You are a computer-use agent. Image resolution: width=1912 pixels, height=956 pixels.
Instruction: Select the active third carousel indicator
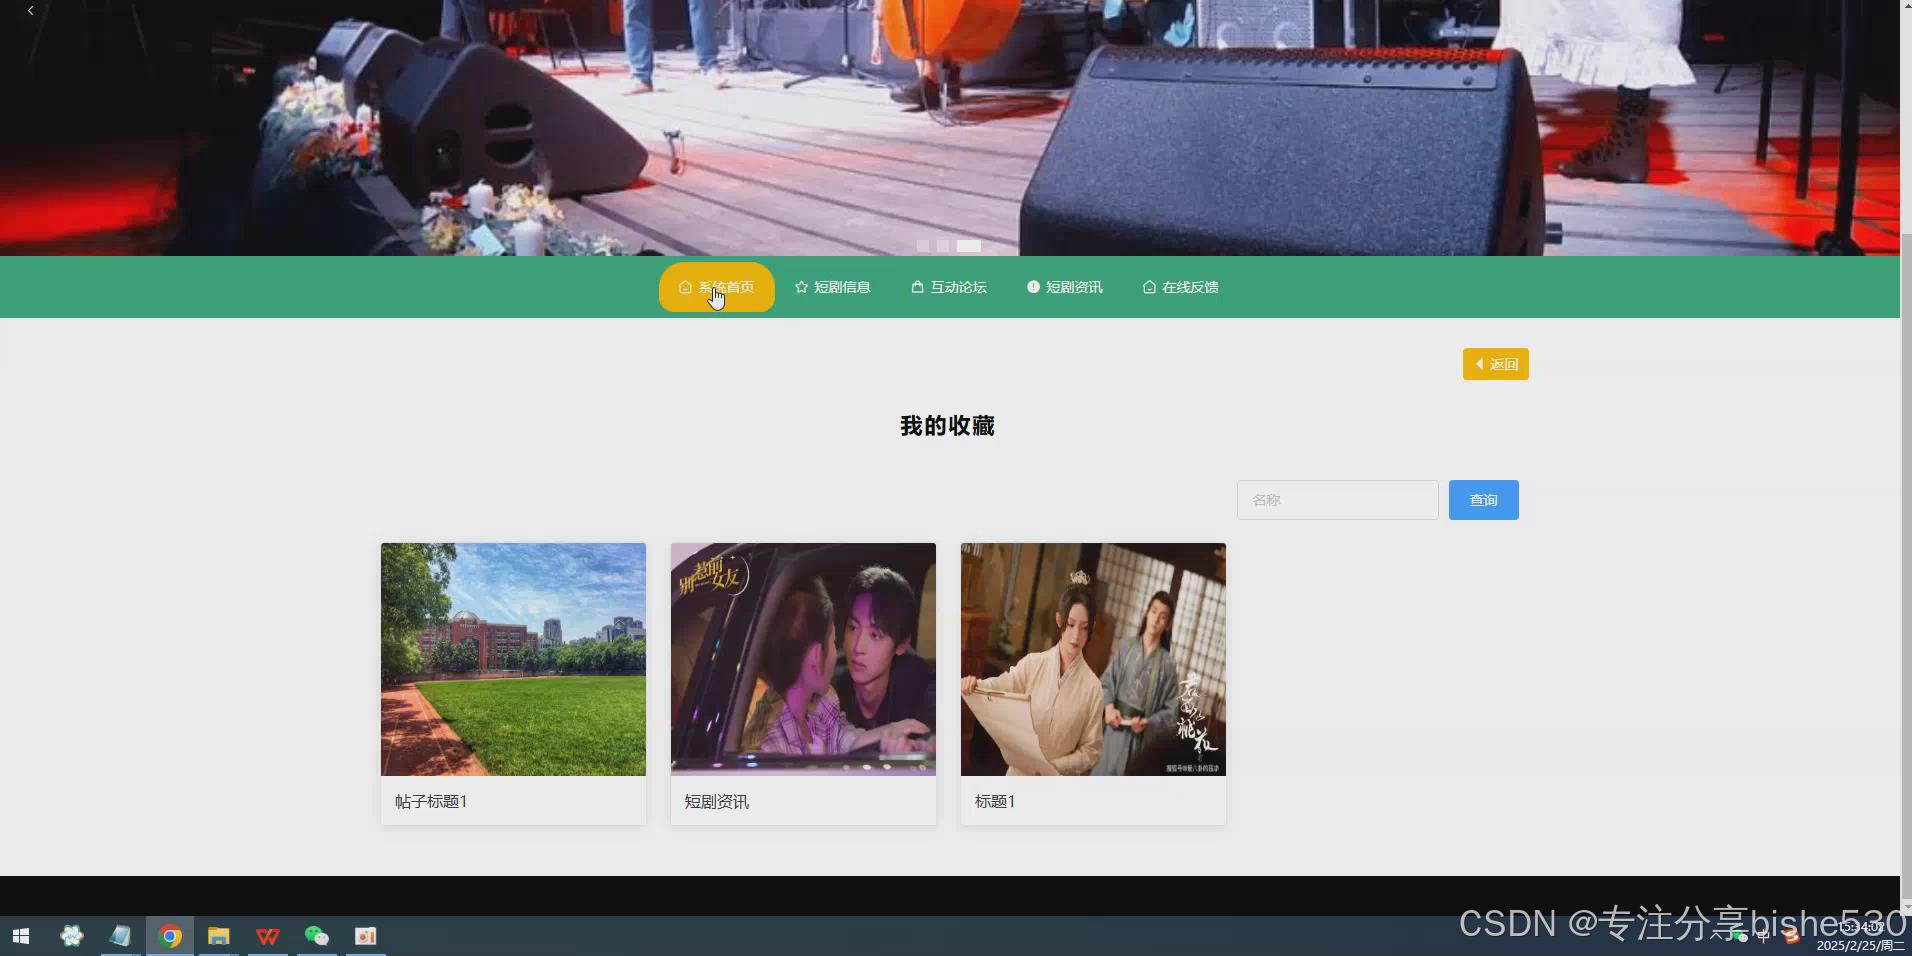[969, 245]
